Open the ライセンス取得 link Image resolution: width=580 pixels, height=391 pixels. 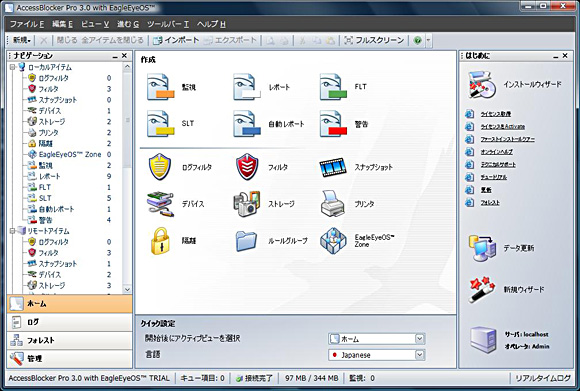496,114
